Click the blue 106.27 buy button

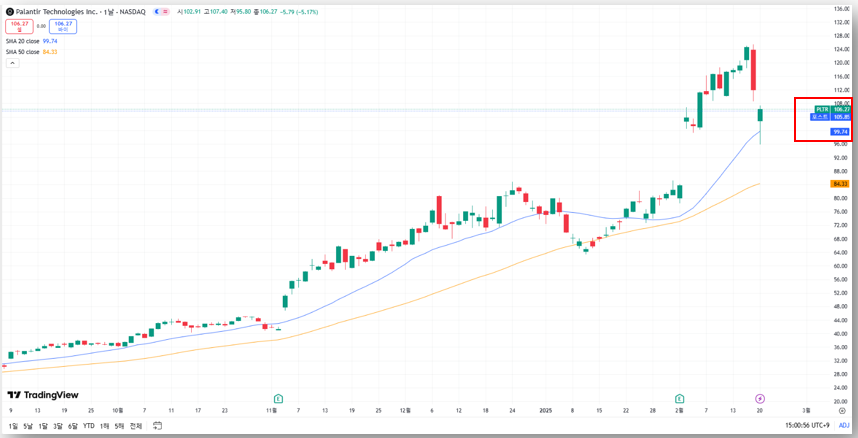(62, 26)
